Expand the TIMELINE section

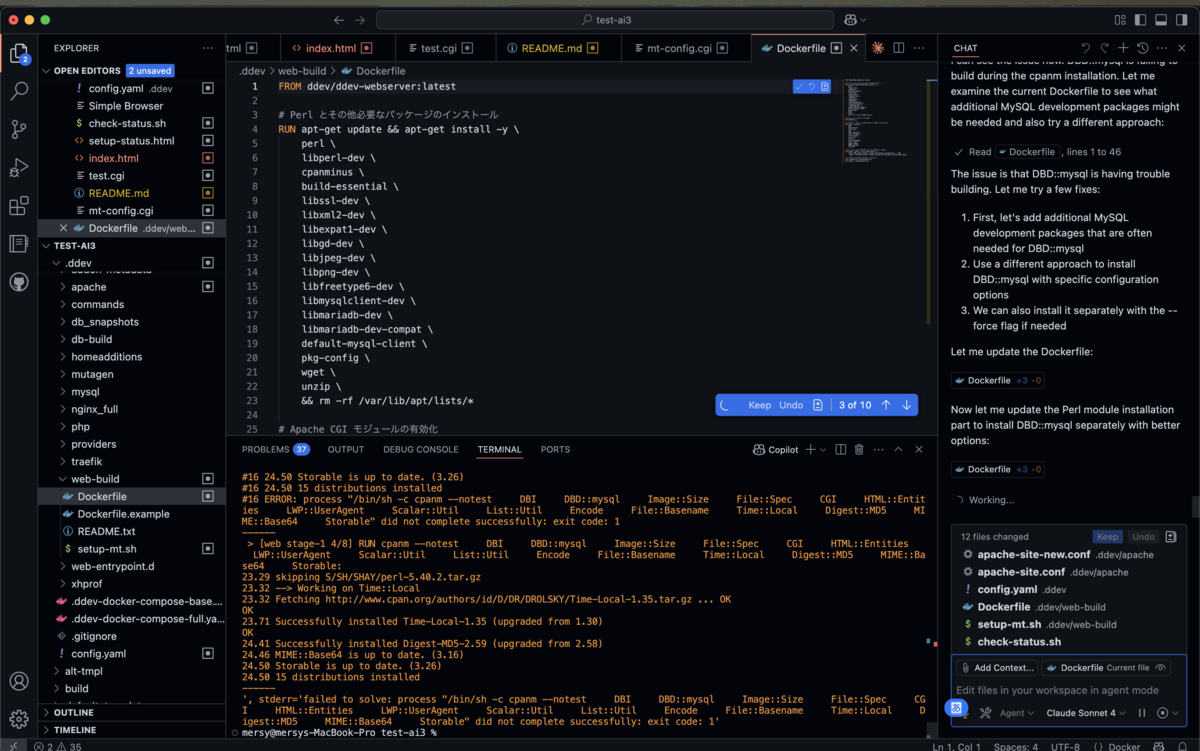click(75, 730)
